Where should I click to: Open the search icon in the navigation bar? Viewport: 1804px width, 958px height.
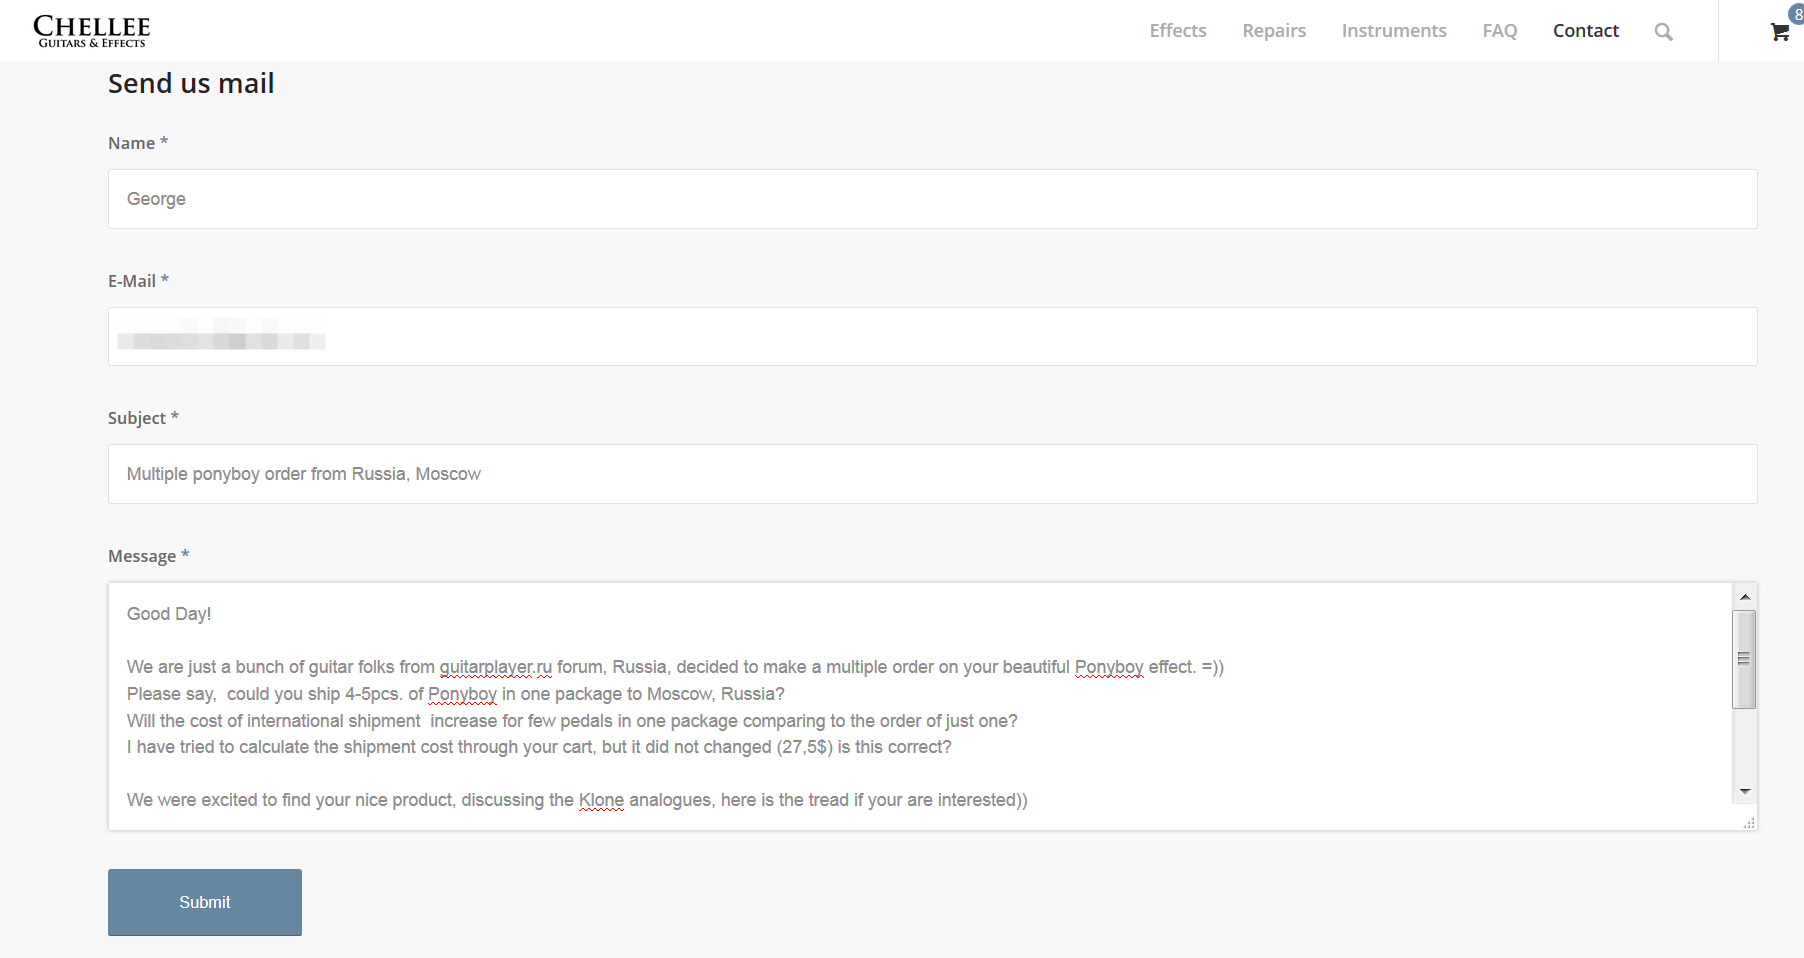pos(1663,32)
